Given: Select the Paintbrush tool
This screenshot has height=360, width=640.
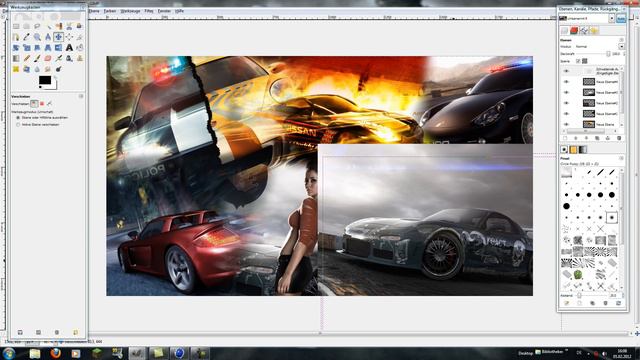Looking at the screenshot, I should click(x=37, y=58).
